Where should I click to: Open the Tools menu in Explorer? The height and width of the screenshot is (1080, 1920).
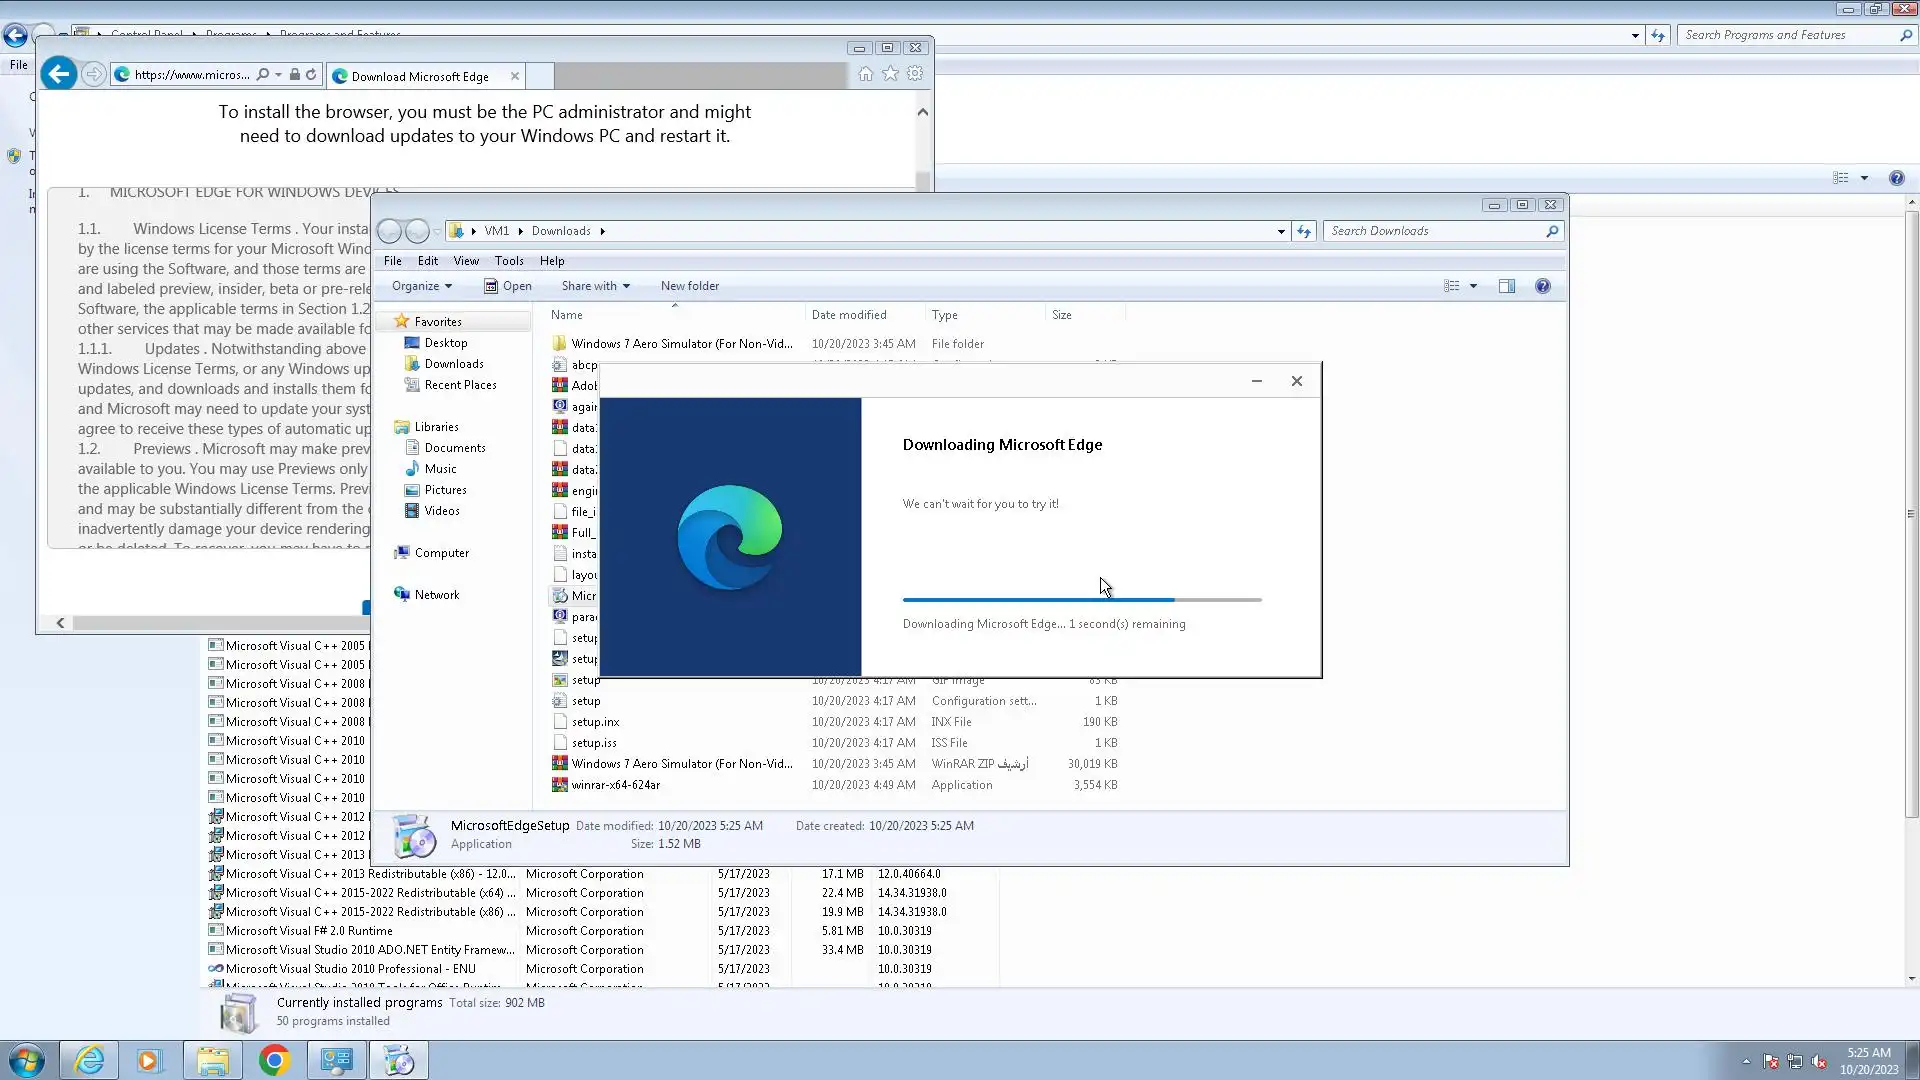(508, 261)
